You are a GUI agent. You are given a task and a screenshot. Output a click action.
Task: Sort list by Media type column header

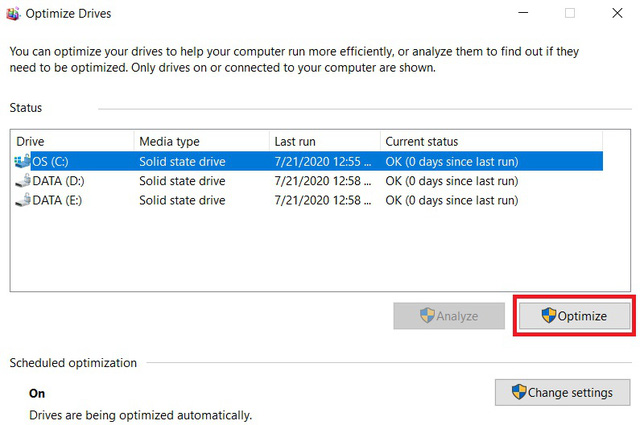coord(202,141)
